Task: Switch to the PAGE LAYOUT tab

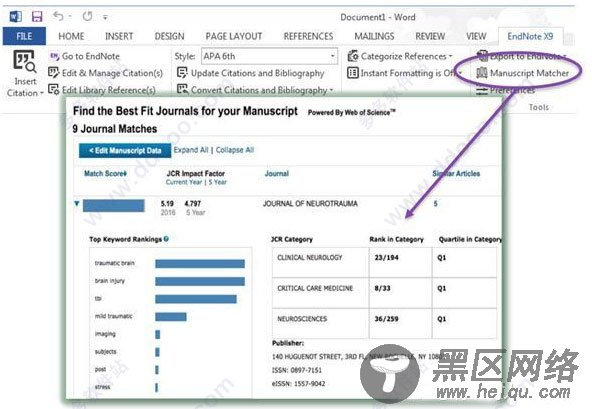Action: coord(234,36)
